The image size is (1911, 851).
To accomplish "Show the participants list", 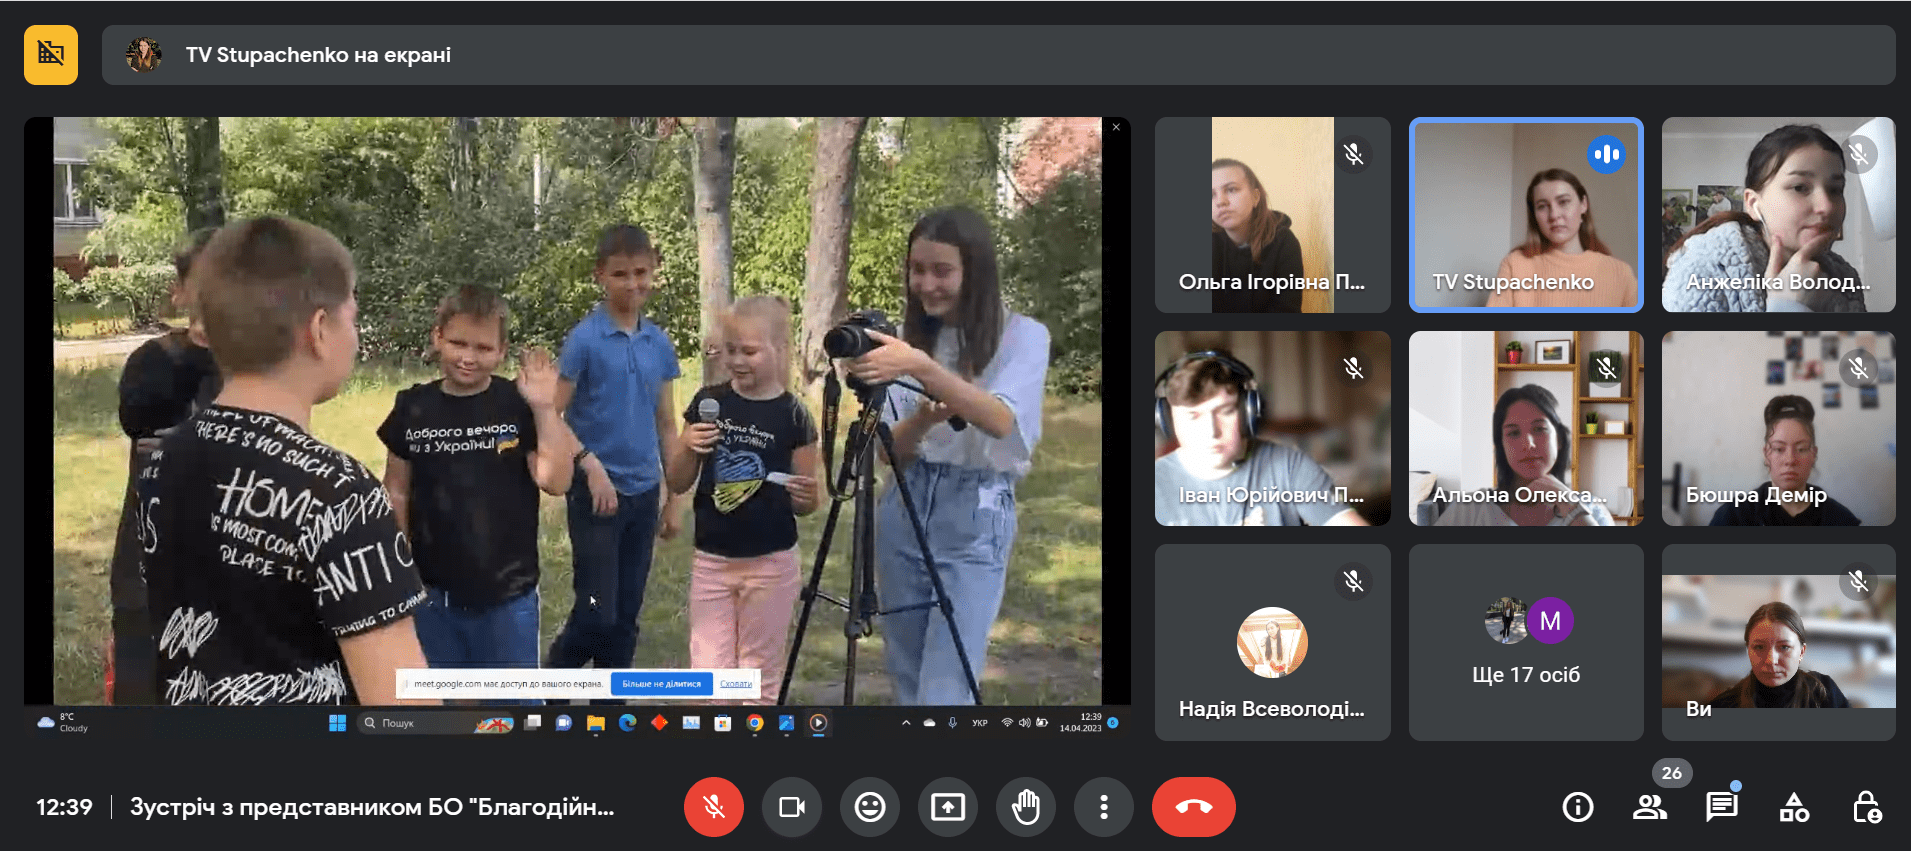I will point(1649,807).
